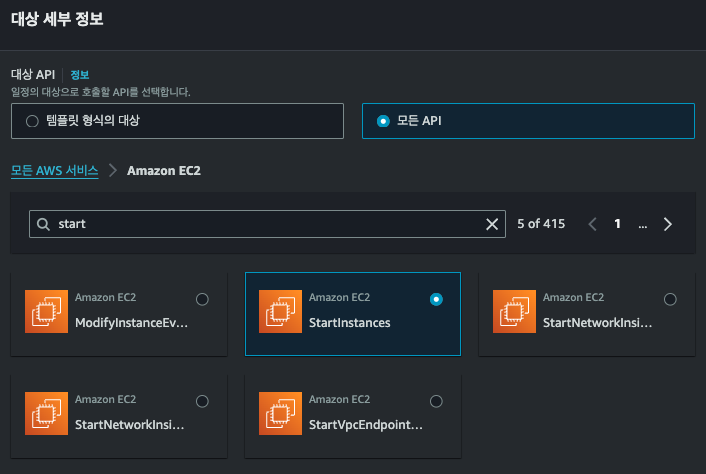Click the magnifier icon in the search box

[x=43, y=224]
